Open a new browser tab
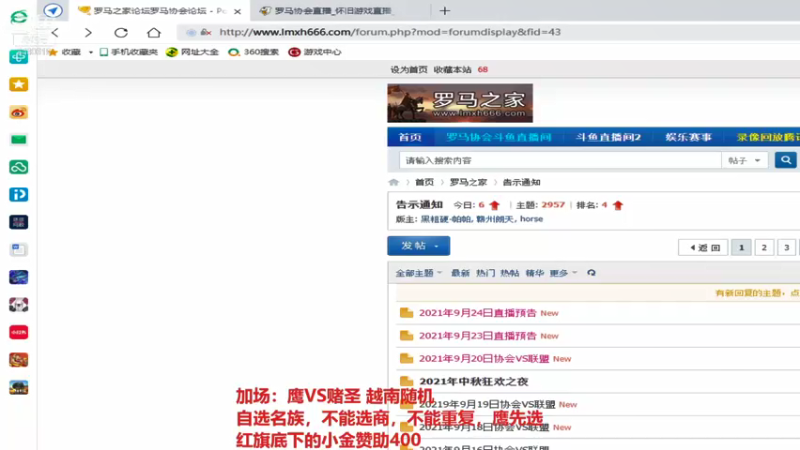This screenshot has height=450, width=800. [445, 11]
